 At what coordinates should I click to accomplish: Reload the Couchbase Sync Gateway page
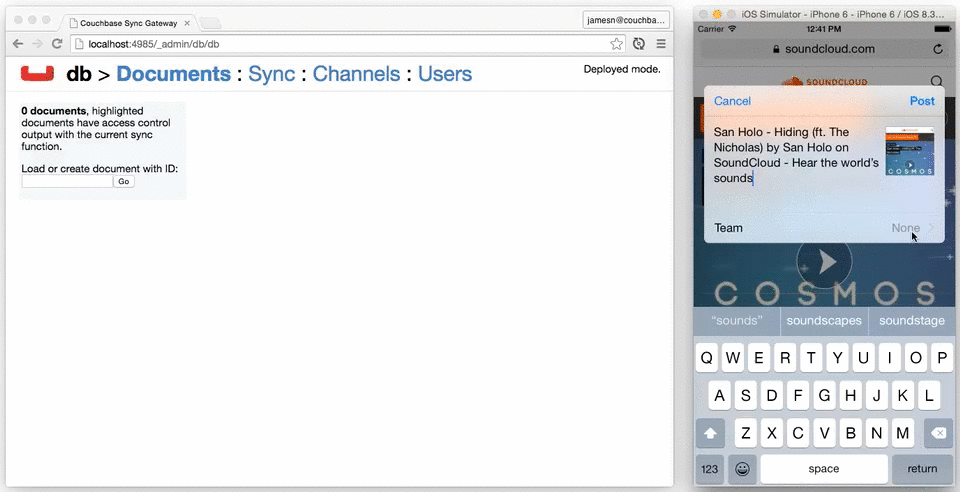coord(57,43)
